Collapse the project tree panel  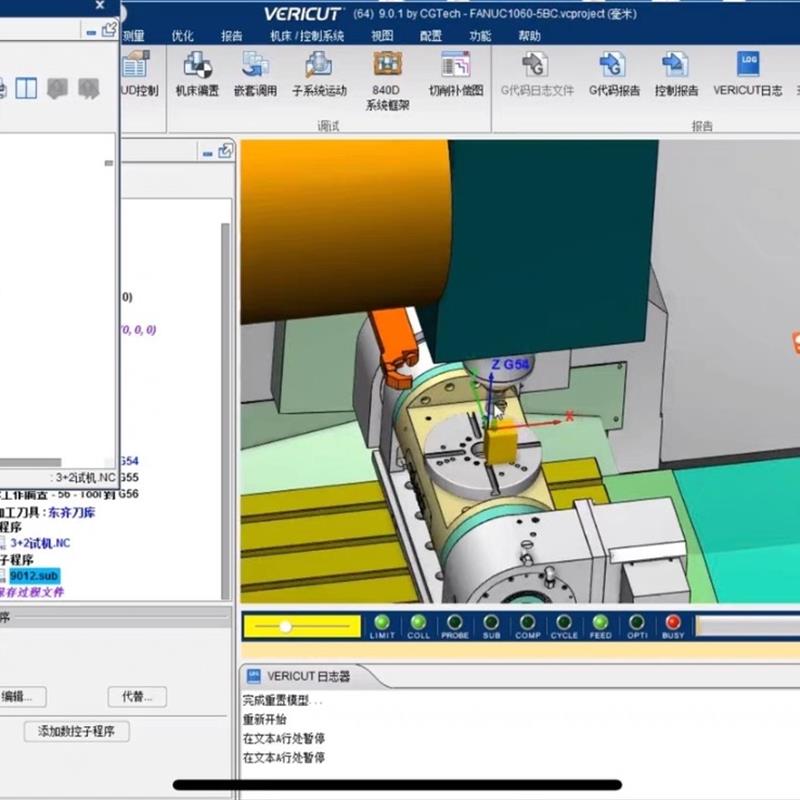coord(207,154)
